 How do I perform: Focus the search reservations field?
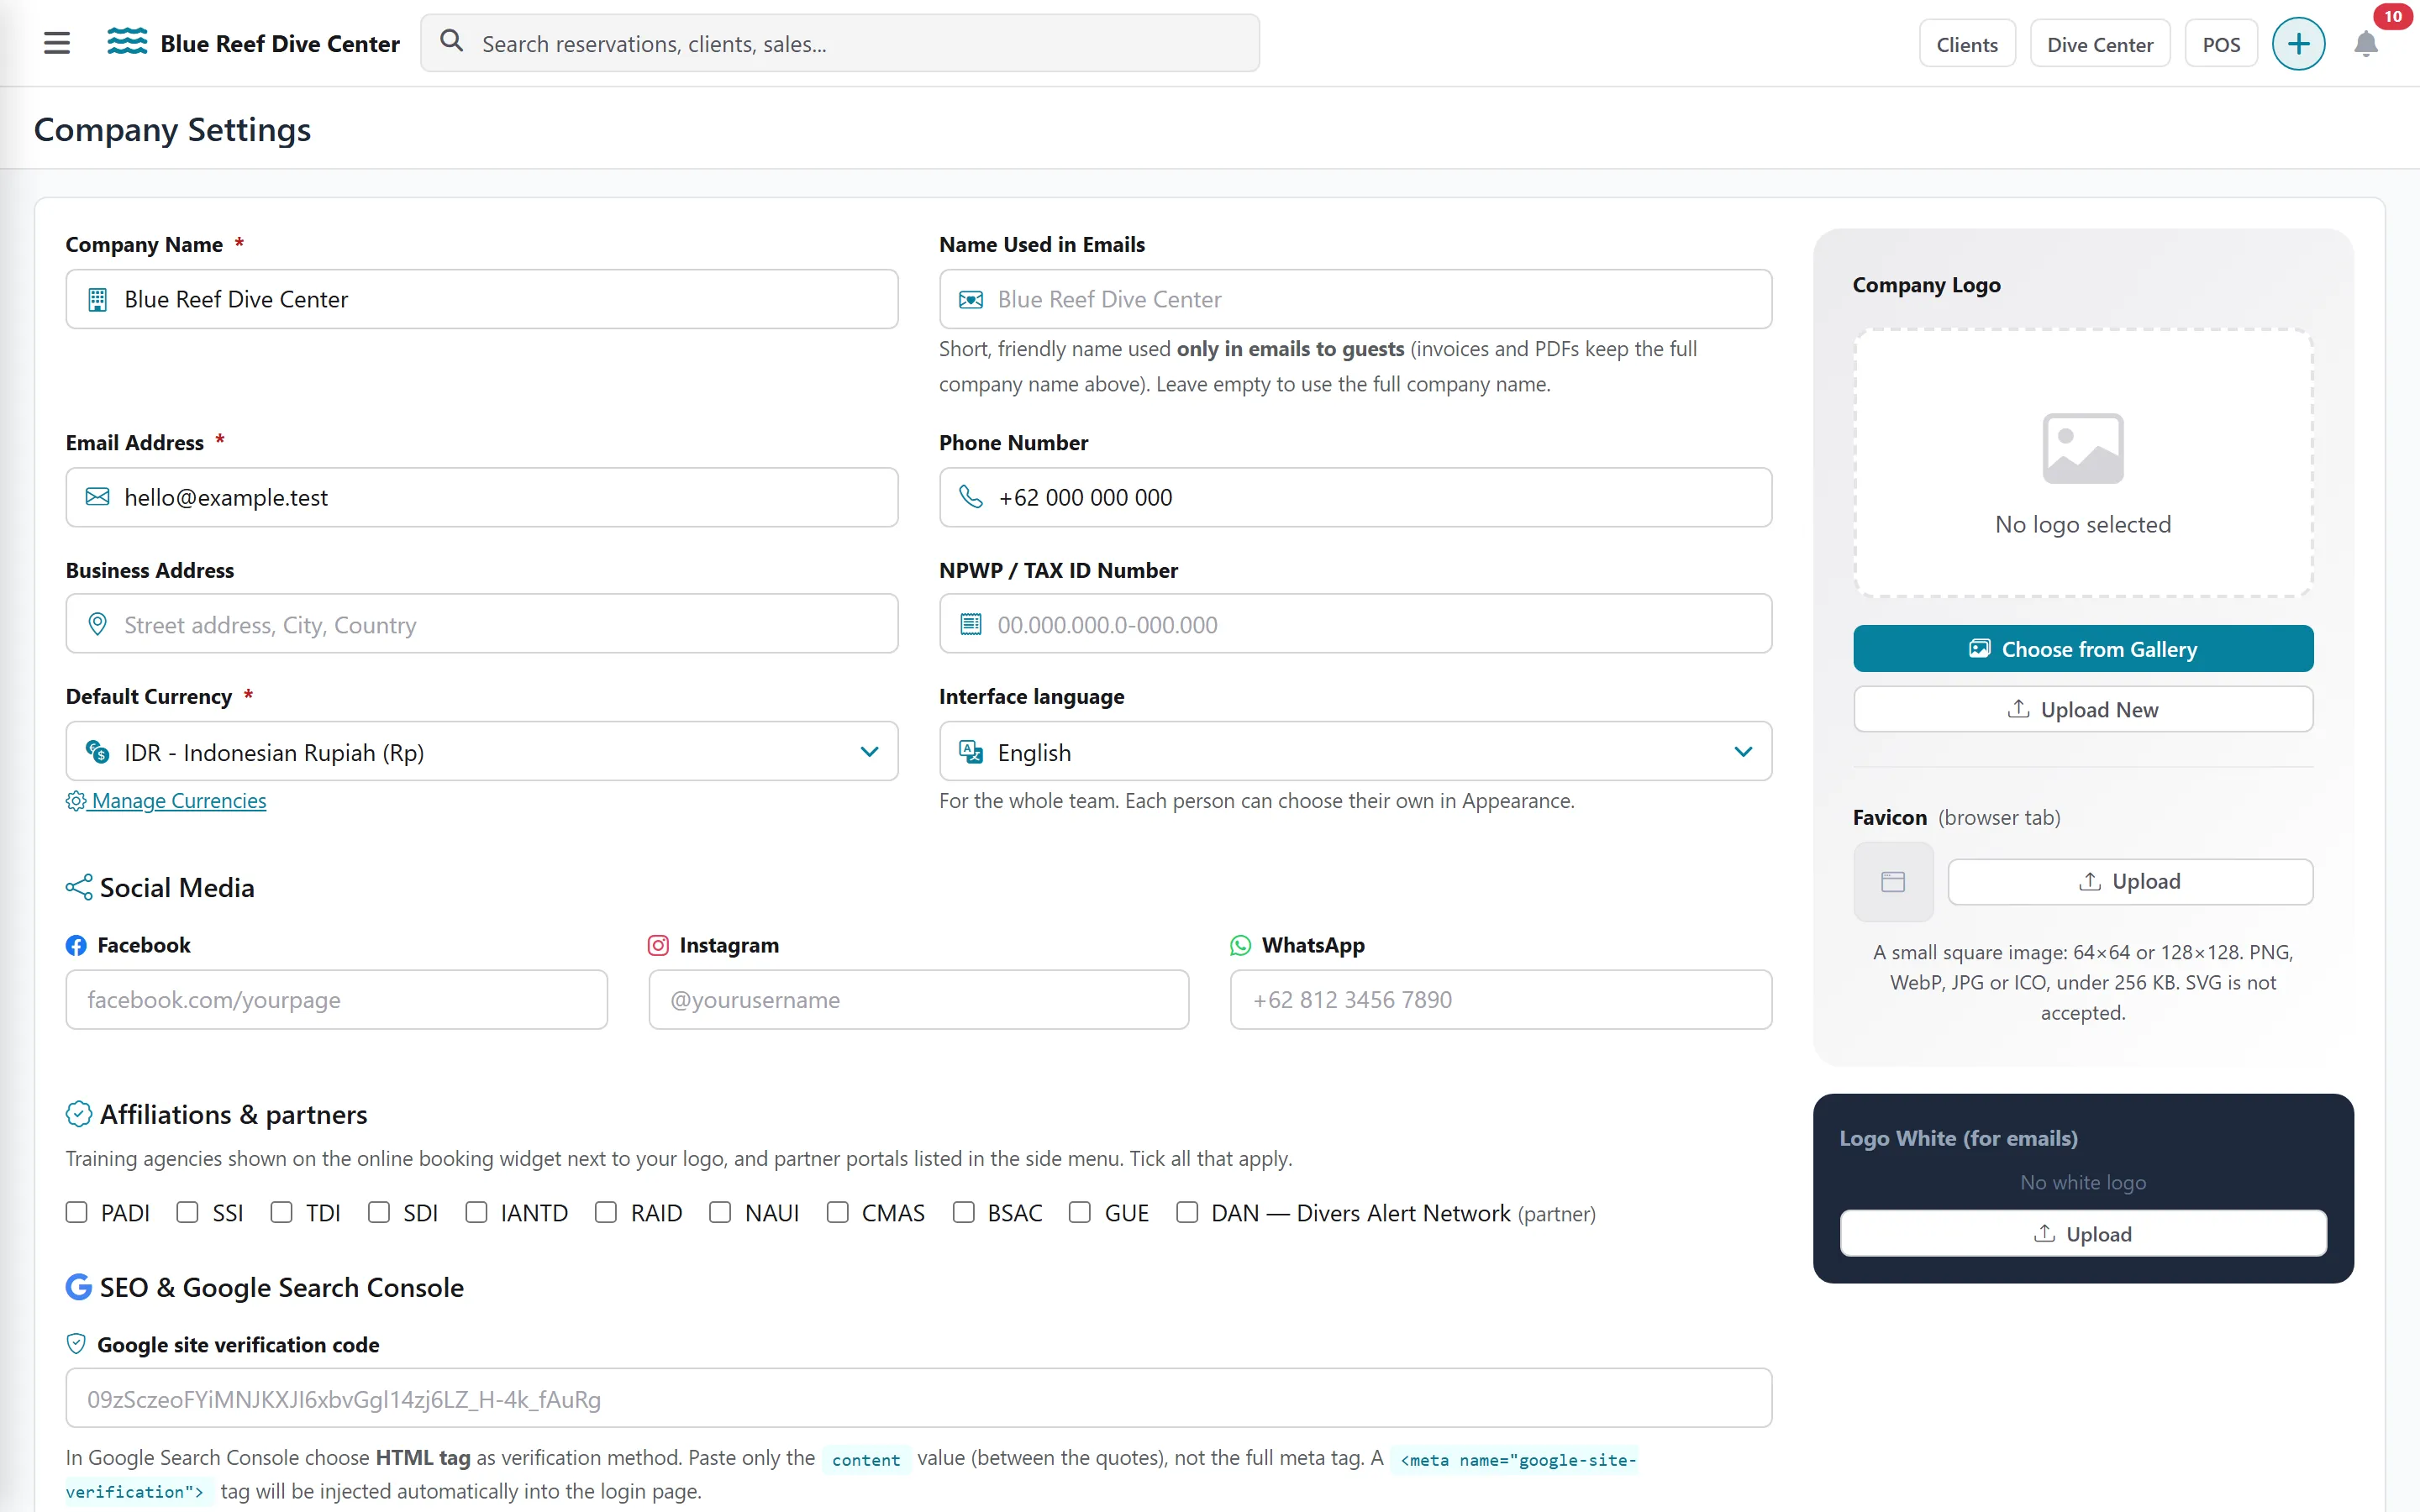point(840,43)
